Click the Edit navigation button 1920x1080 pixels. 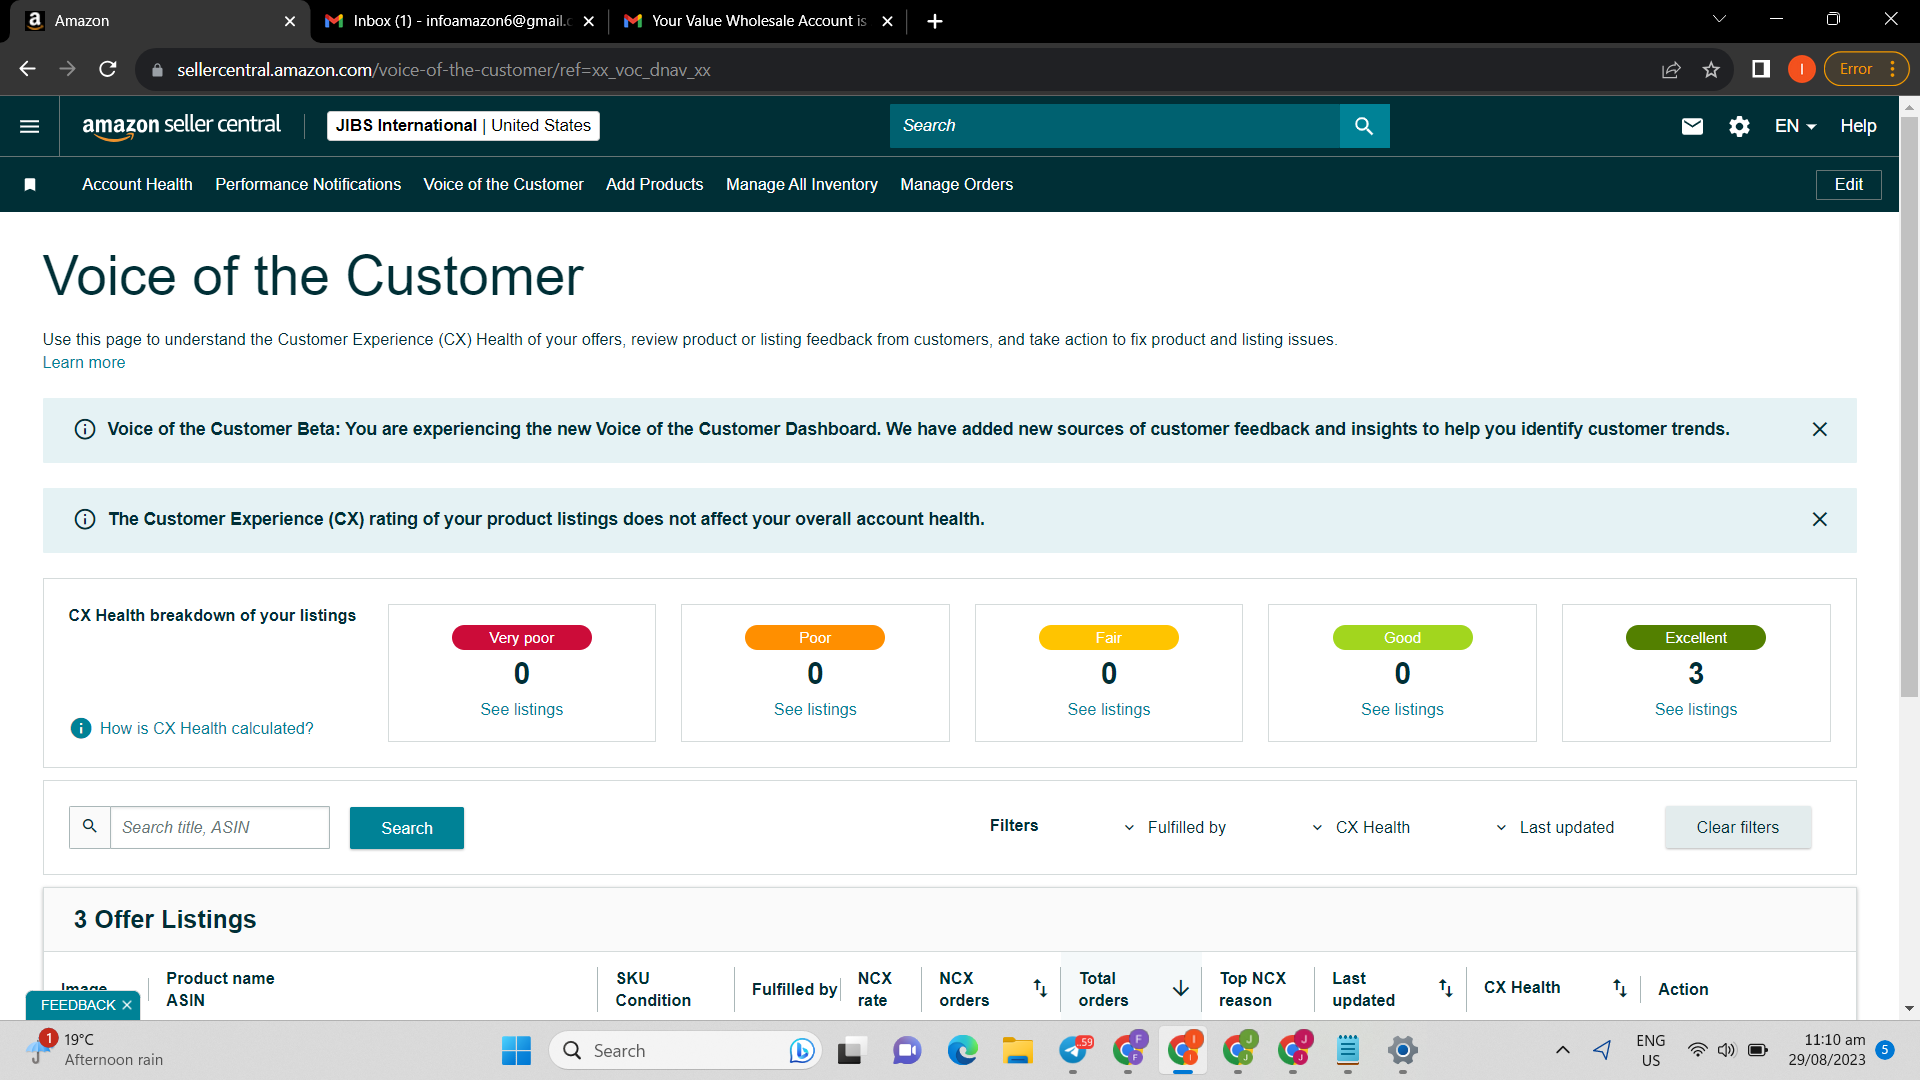pyautogui.click(x=1849, y=185)
